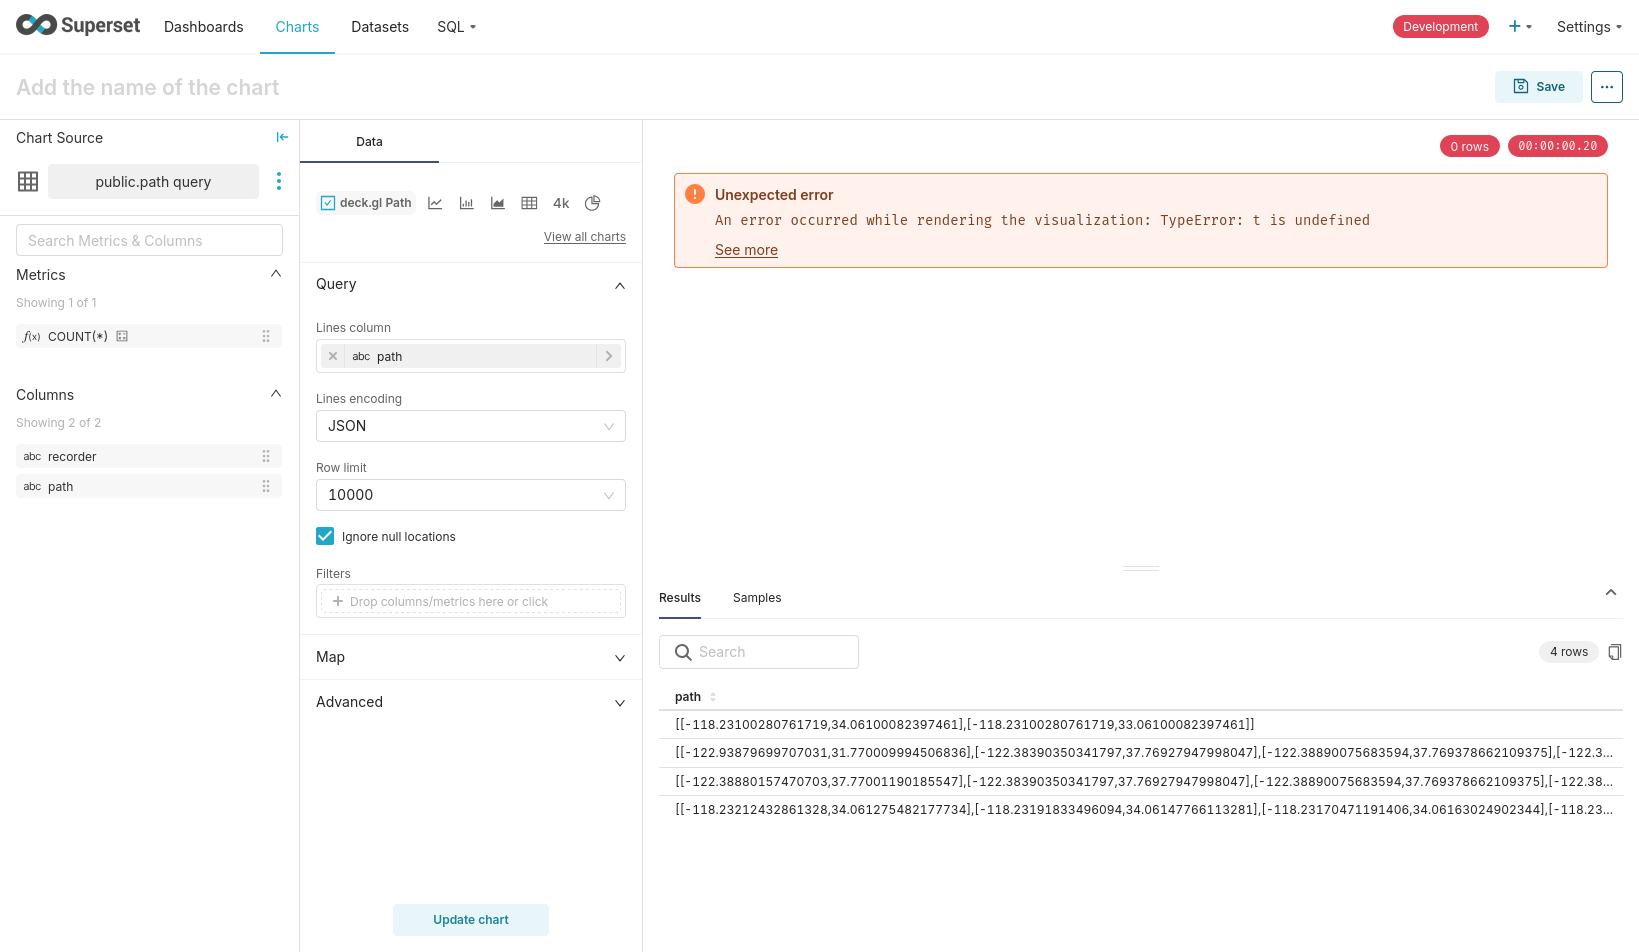Viewport: 1639px width, 952px height.
Task: Select the Data tab
Action: coord(369,142)
